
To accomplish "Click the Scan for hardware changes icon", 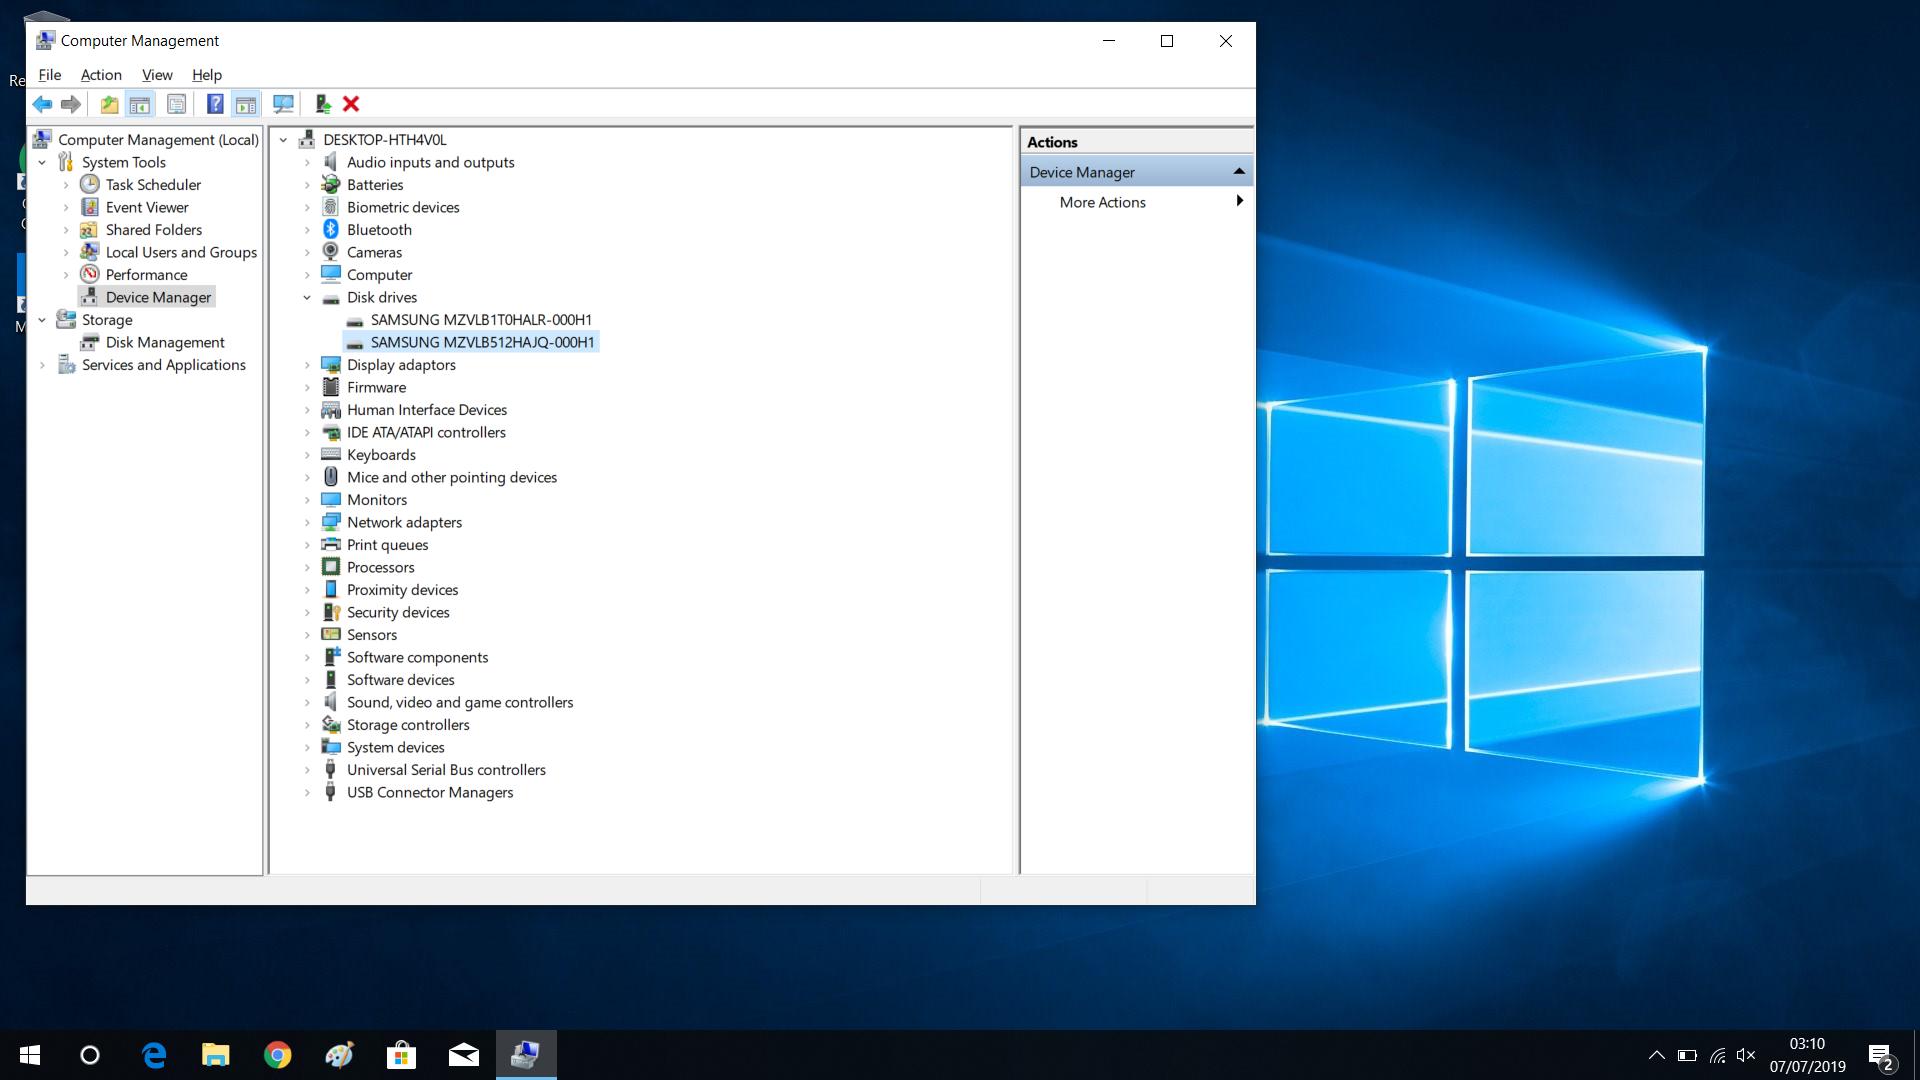I will pos(284,104).
